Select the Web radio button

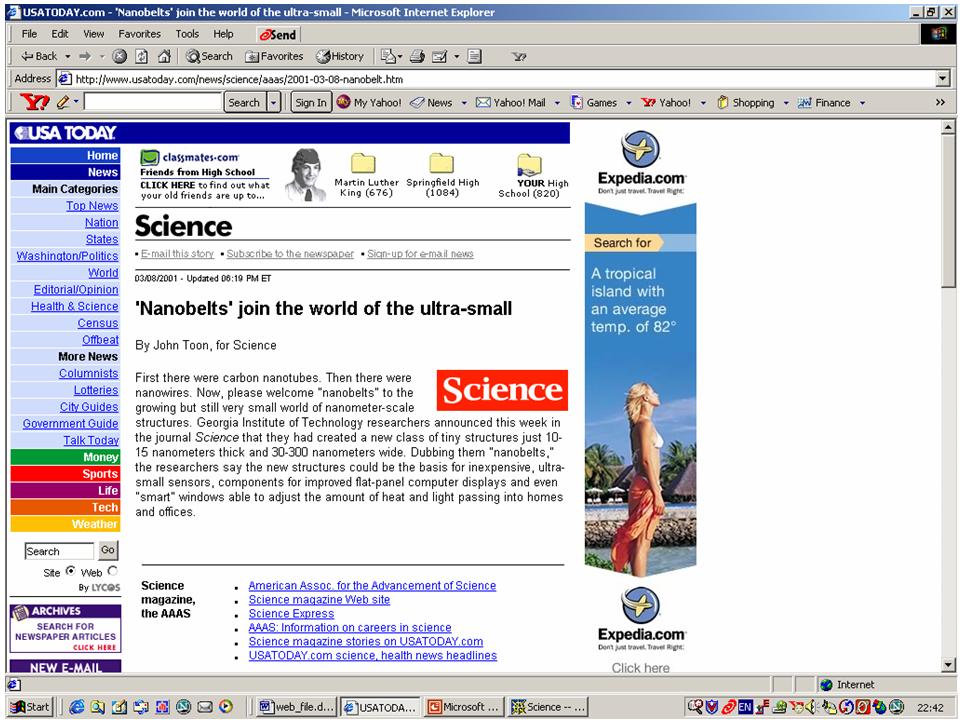tap(112, 571)
